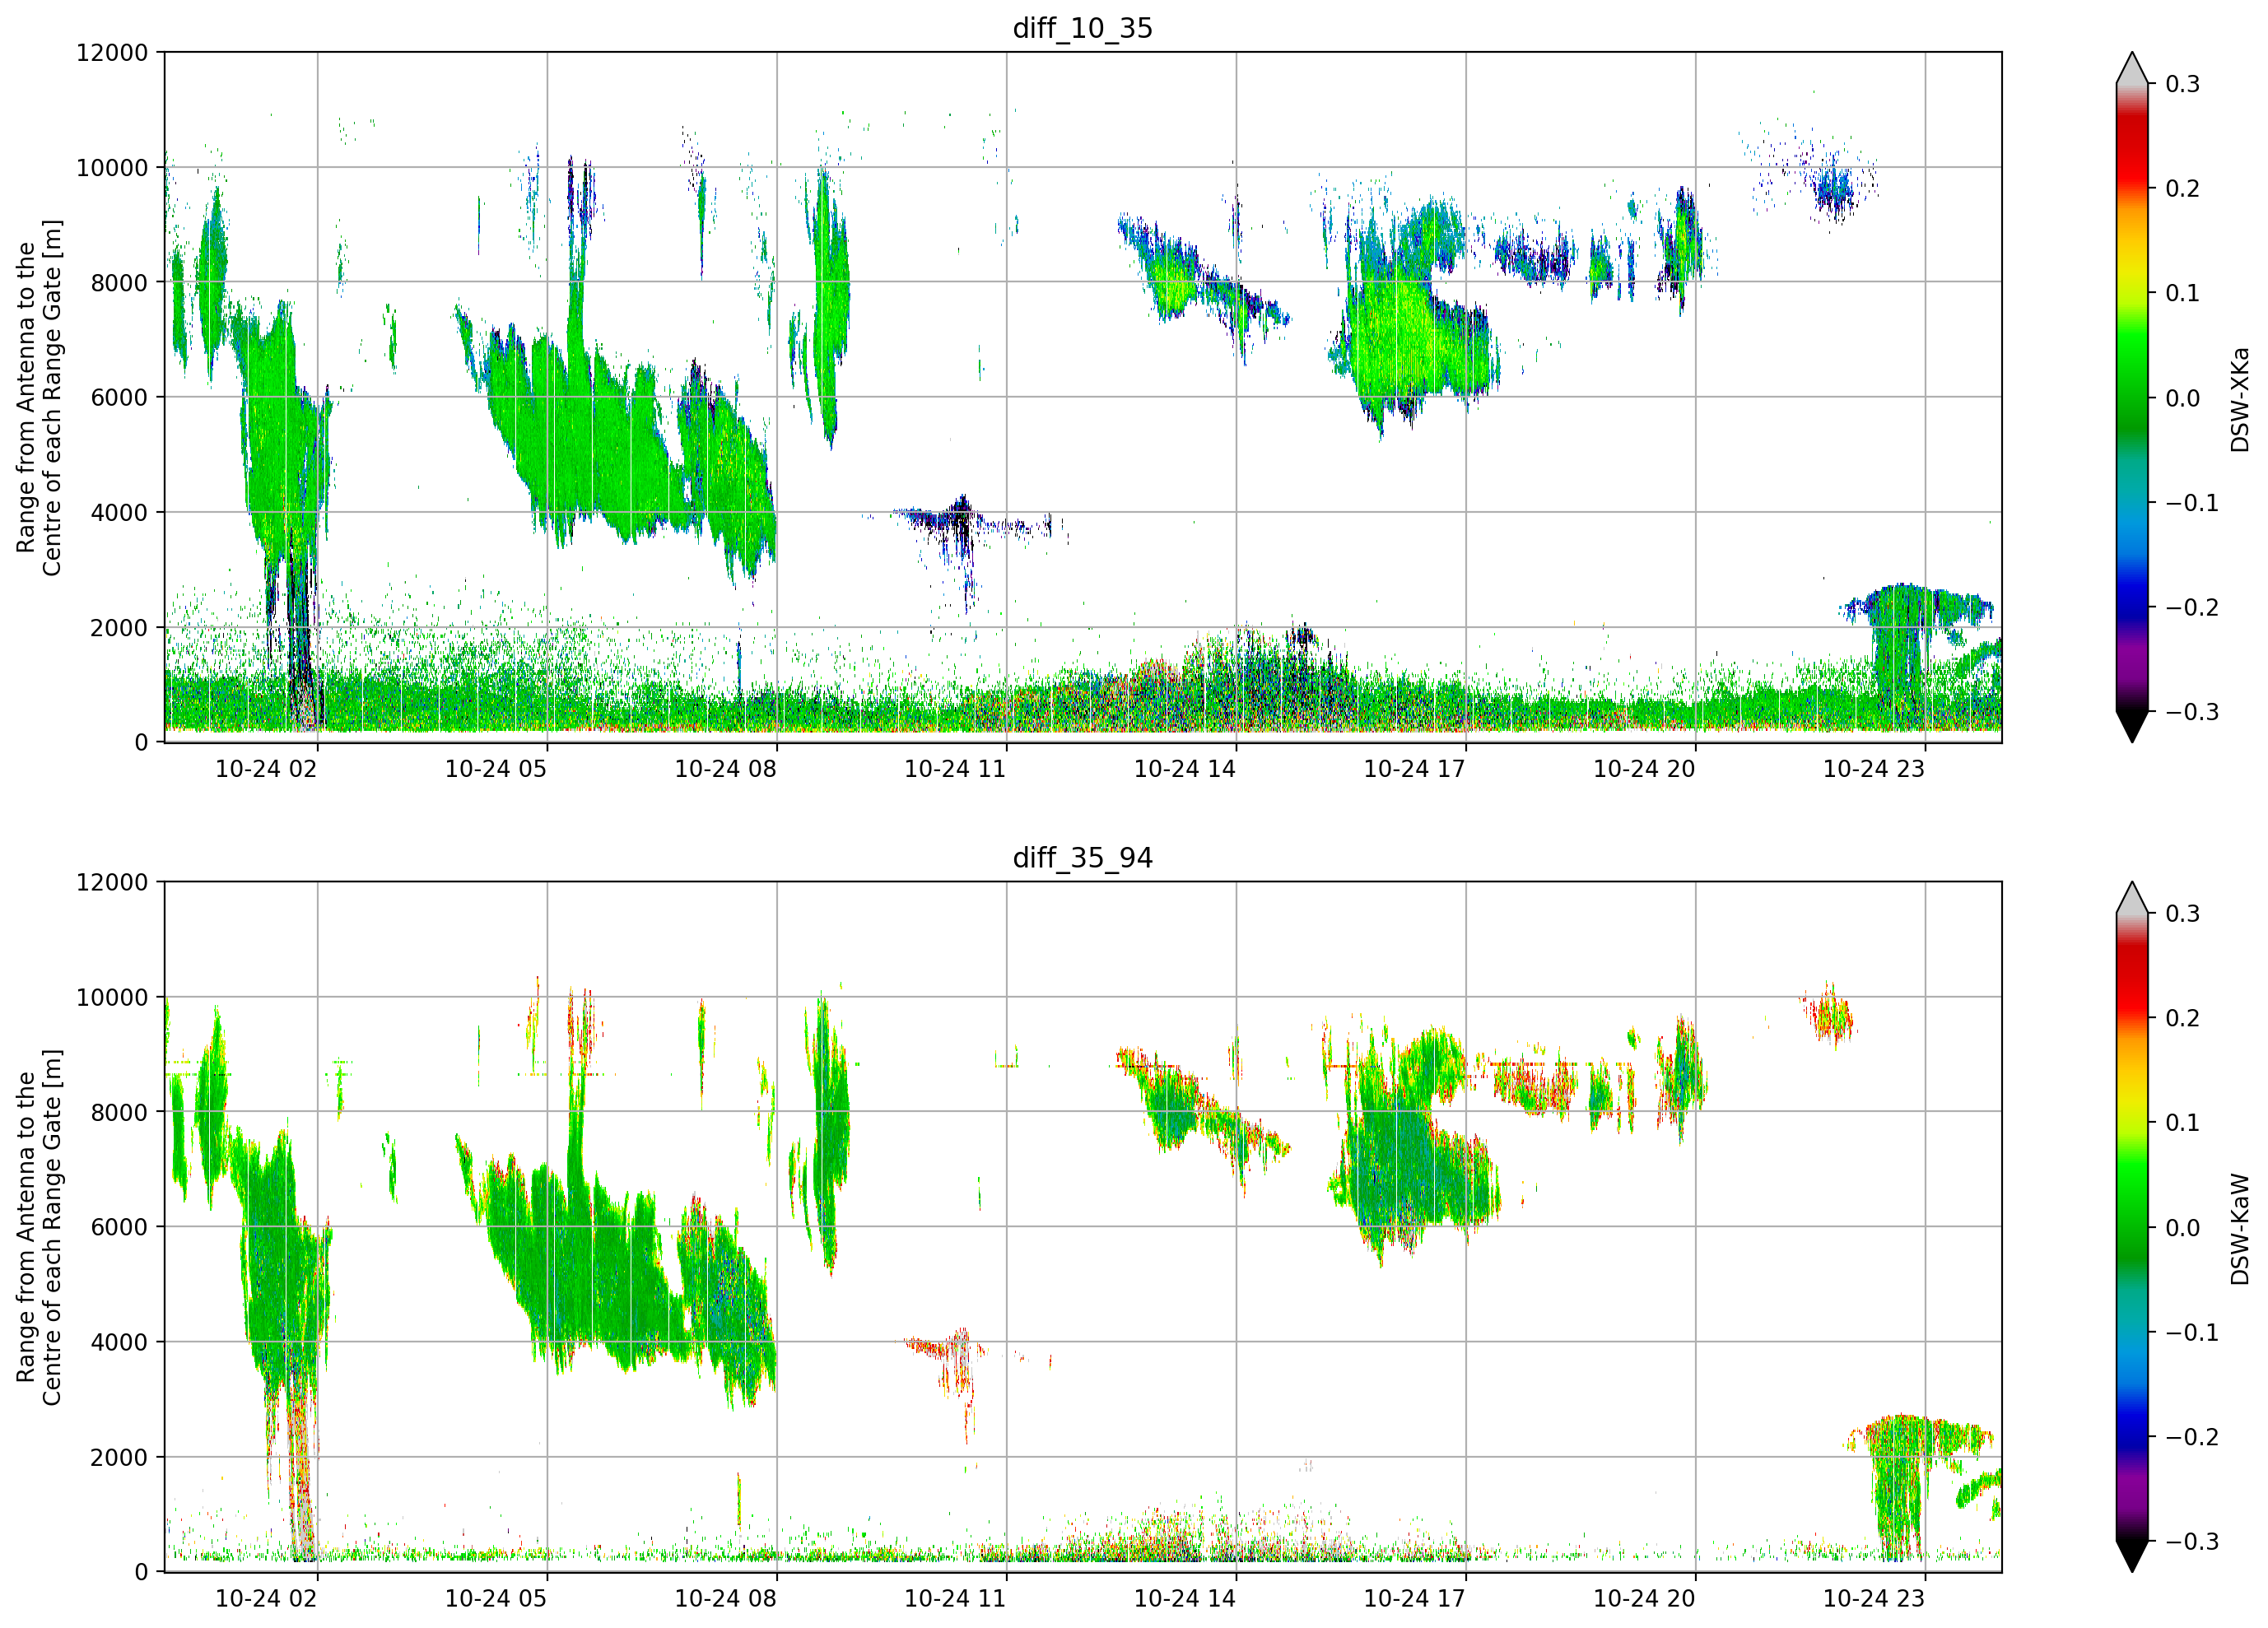This screenshot has width=2268, height=1628.
Task: Click the −0.3 tick on DSW-XKa colorbar
Action: (2192, 711)
